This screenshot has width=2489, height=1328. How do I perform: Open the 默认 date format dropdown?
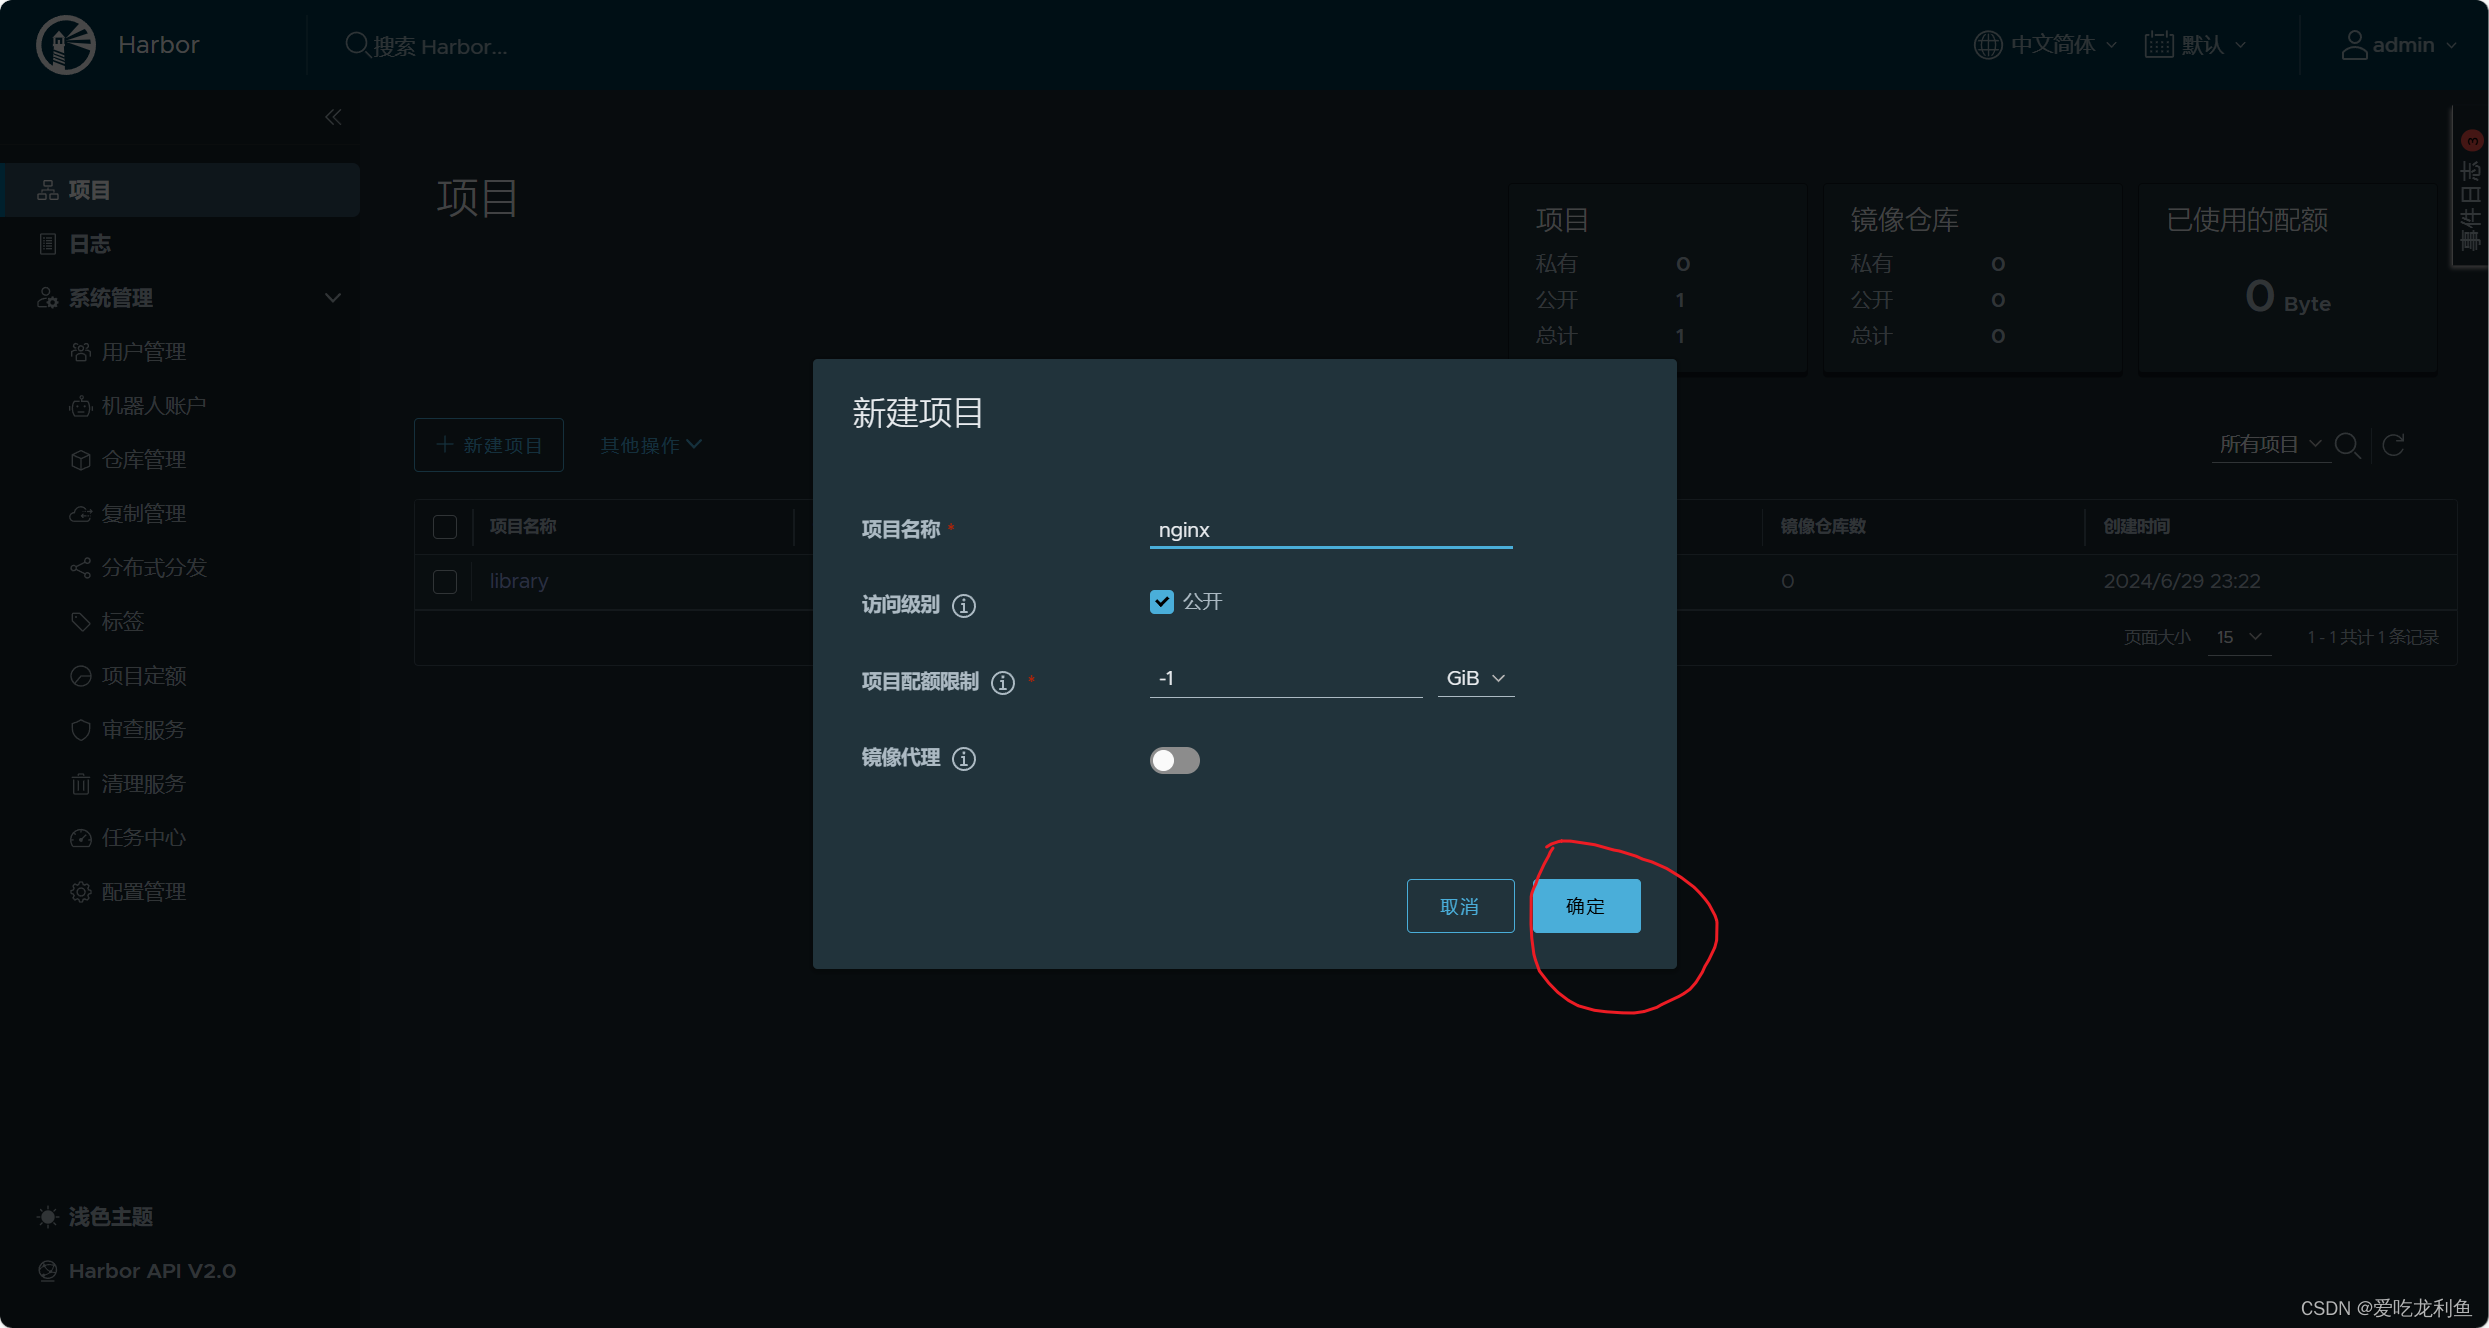coord(2196,45)
